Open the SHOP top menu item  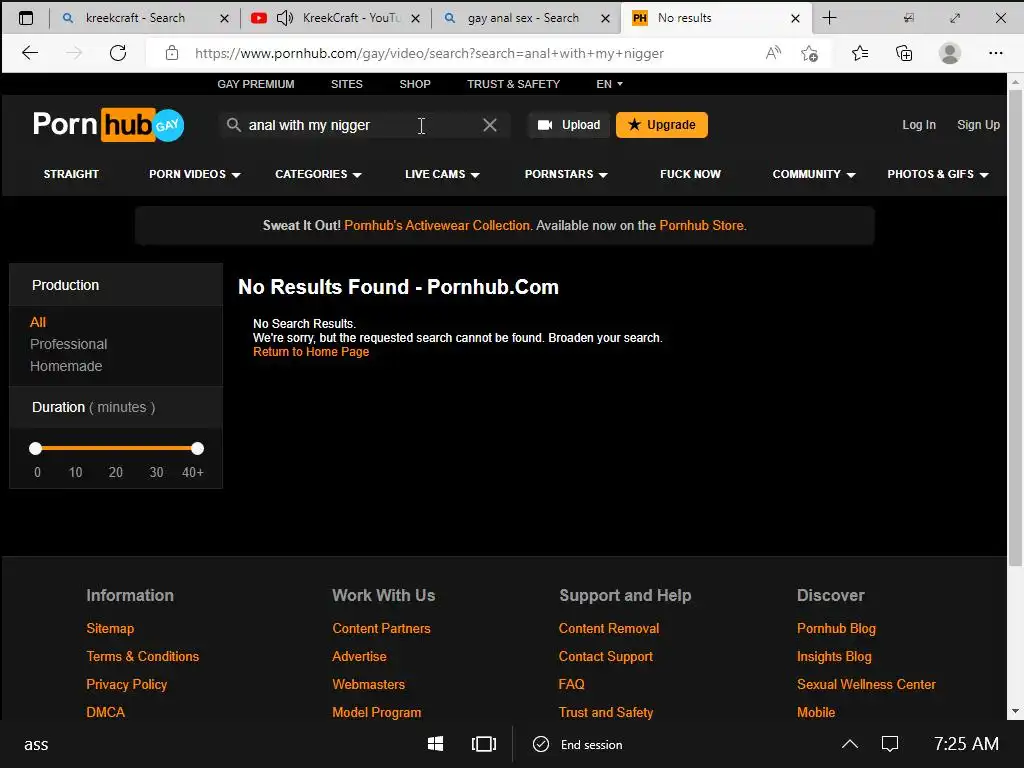pyautogui.click(x=415, y=84)
